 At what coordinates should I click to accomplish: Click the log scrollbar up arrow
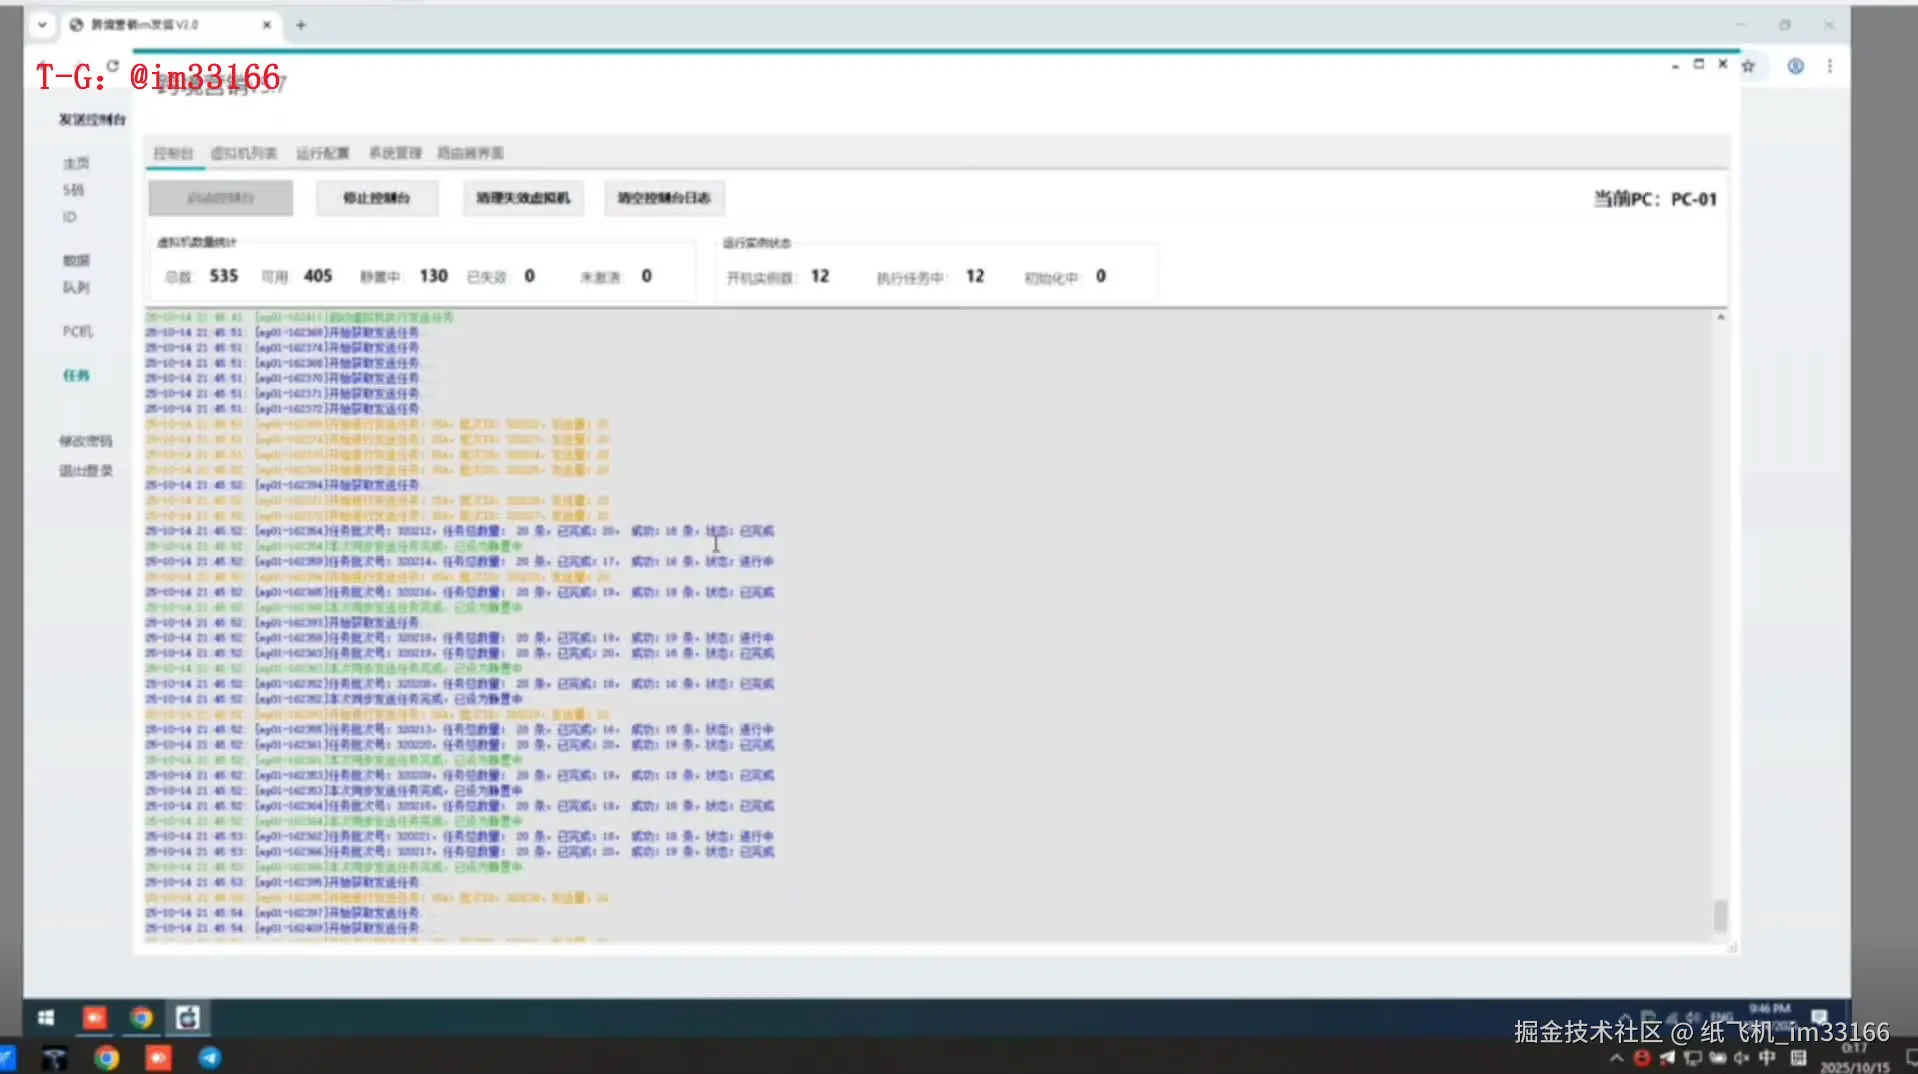tap(1721, 317)
